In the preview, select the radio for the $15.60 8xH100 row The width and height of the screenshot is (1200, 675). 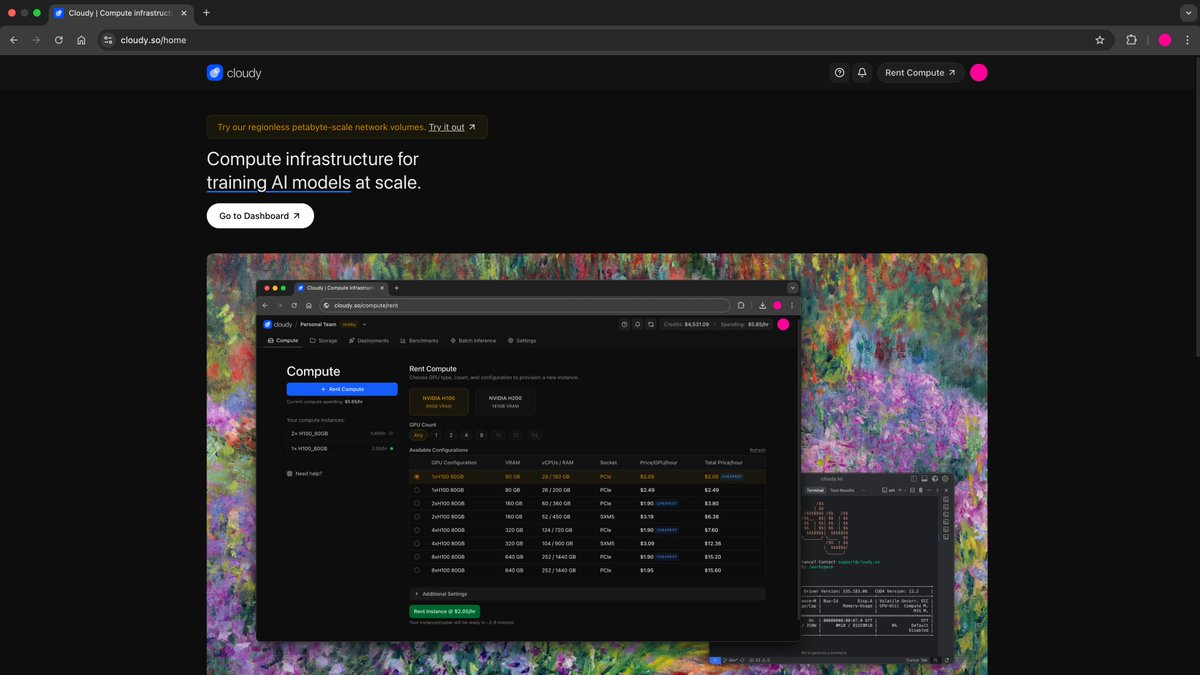(417, 570)
